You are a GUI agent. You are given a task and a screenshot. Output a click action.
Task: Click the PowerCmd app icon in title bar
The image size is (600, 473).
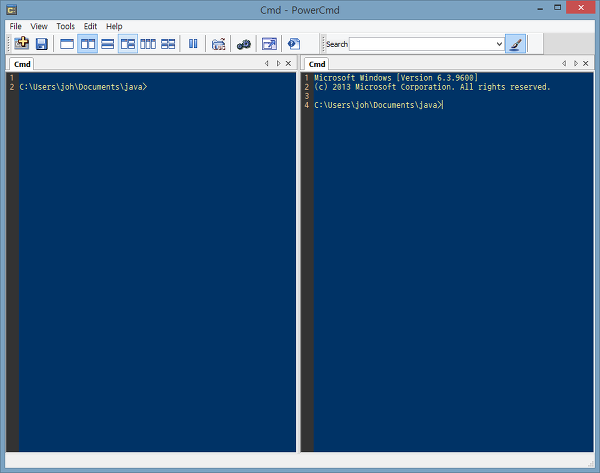pos(11,10)
